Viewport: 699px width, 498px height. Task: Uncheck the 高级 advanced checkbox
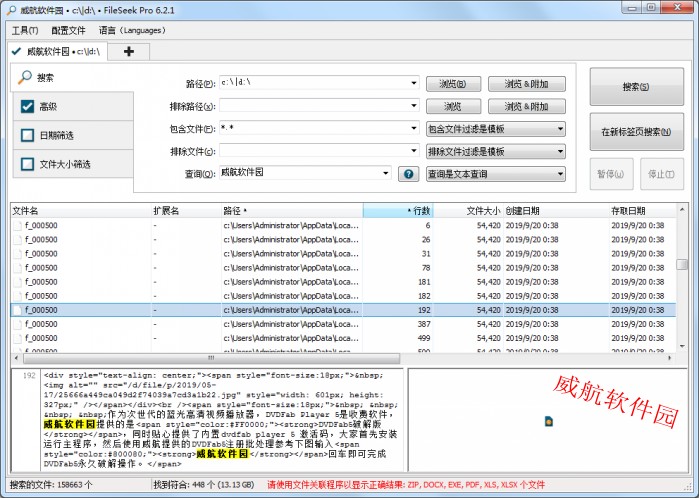(27, 107)
